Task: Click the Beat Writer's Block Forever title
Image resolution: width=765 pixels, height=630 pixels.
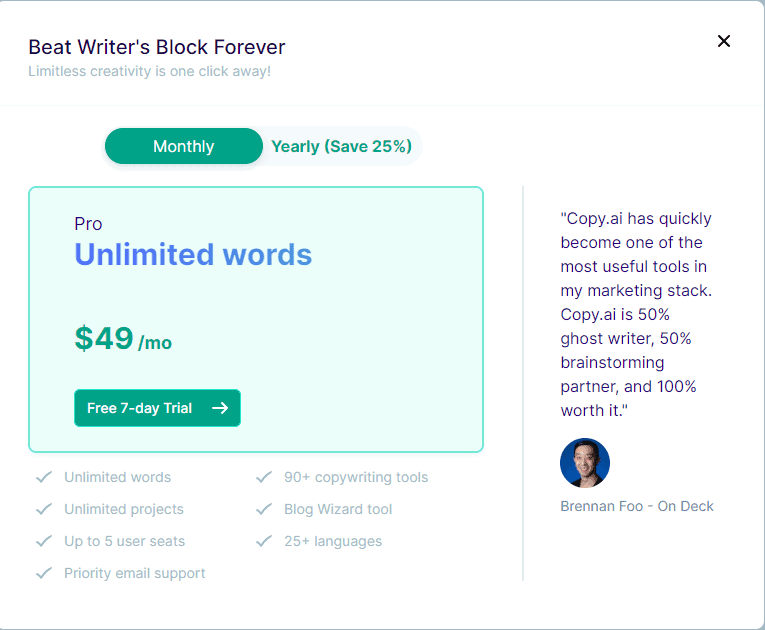Action: click(x=157, y=47)
